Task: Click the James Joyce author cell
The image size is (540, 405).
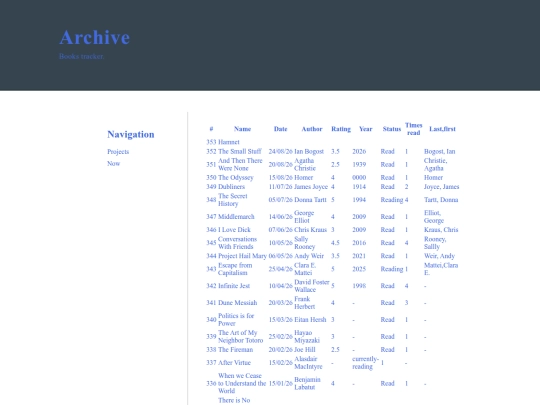Action: 311,187
